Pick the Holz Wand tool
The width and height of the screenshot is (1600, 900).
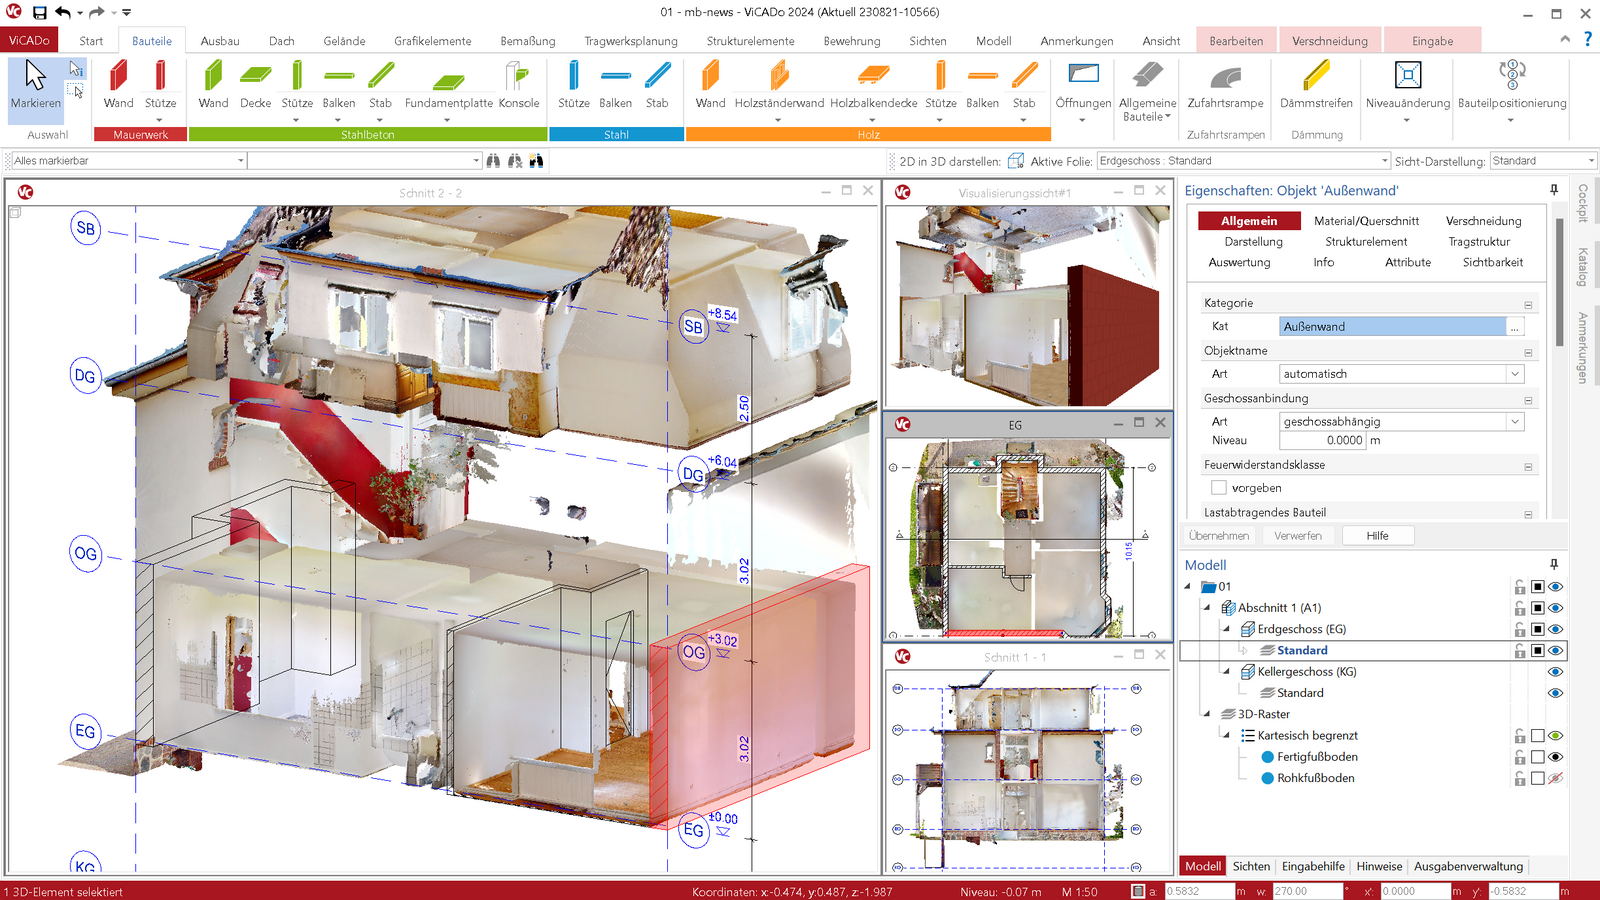(x=710, y=85)
